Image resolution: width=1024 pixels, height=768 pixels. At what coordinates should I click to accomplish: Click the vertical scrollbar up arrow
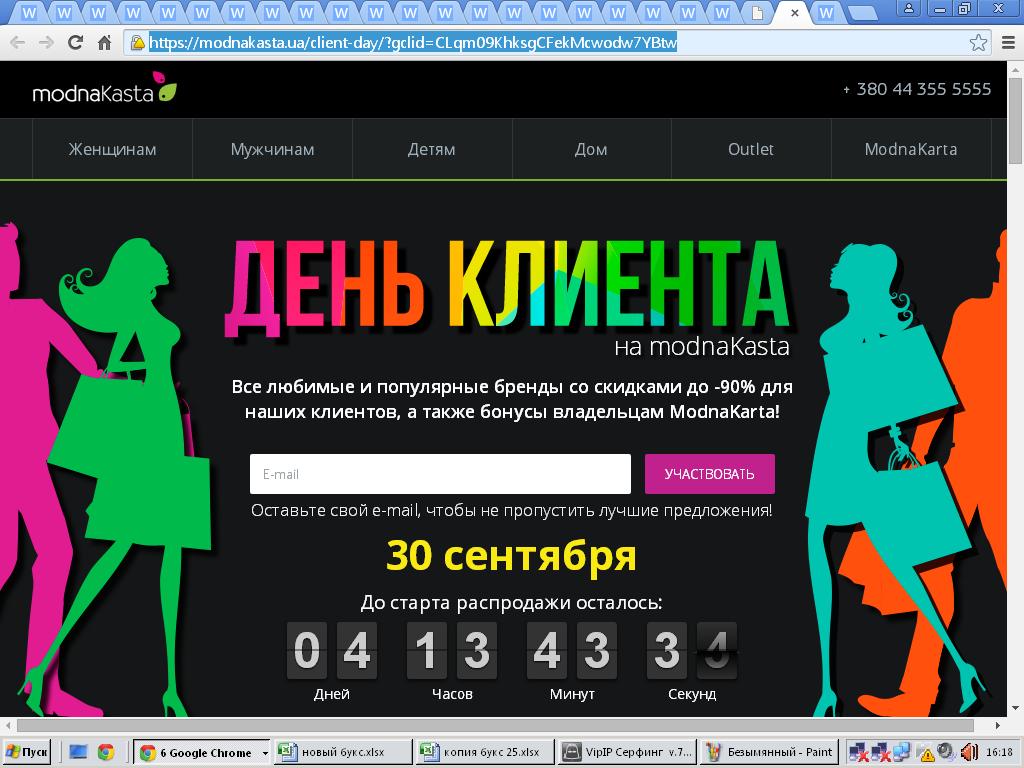click(x=1016, y=69)
